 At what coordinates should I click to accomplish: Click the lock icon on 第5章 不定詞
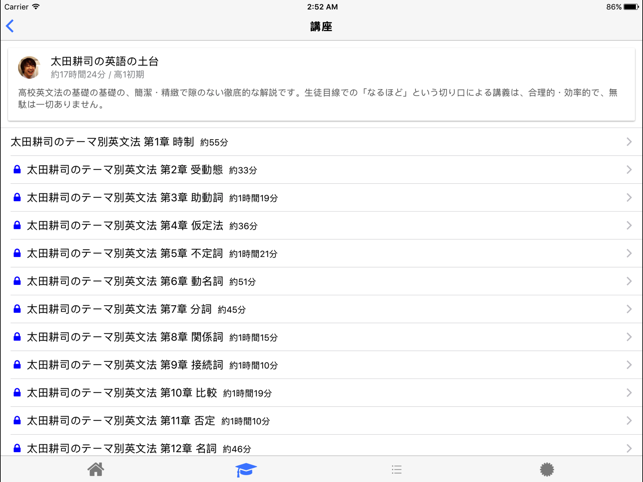coord(17,253)
